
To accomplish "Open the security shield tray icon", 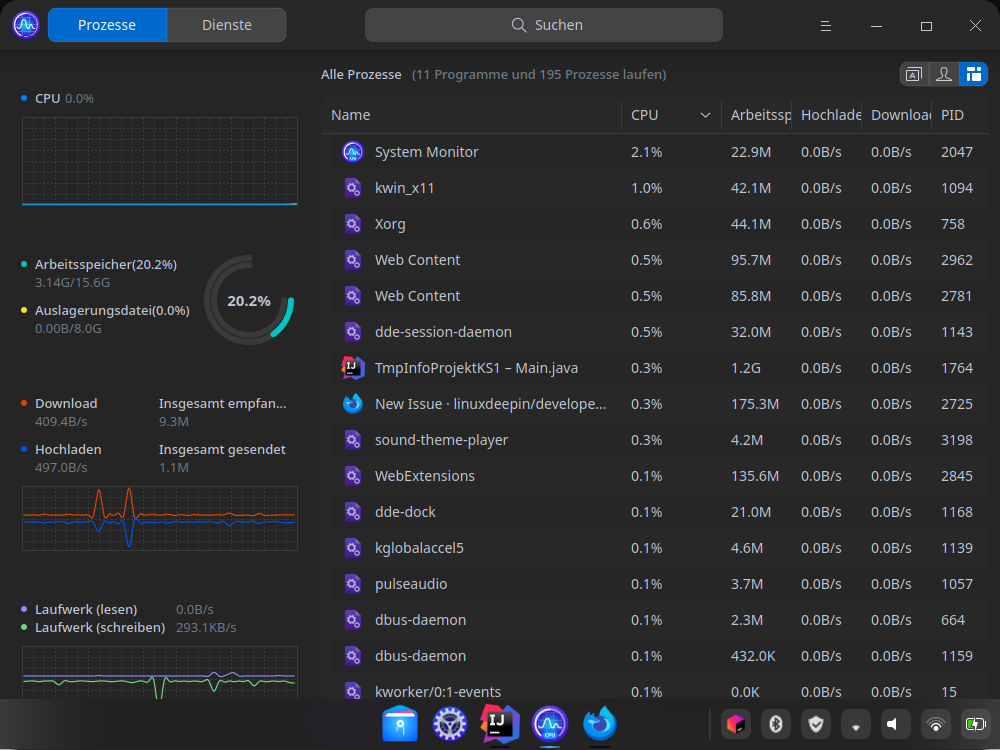I will (815, 723).
